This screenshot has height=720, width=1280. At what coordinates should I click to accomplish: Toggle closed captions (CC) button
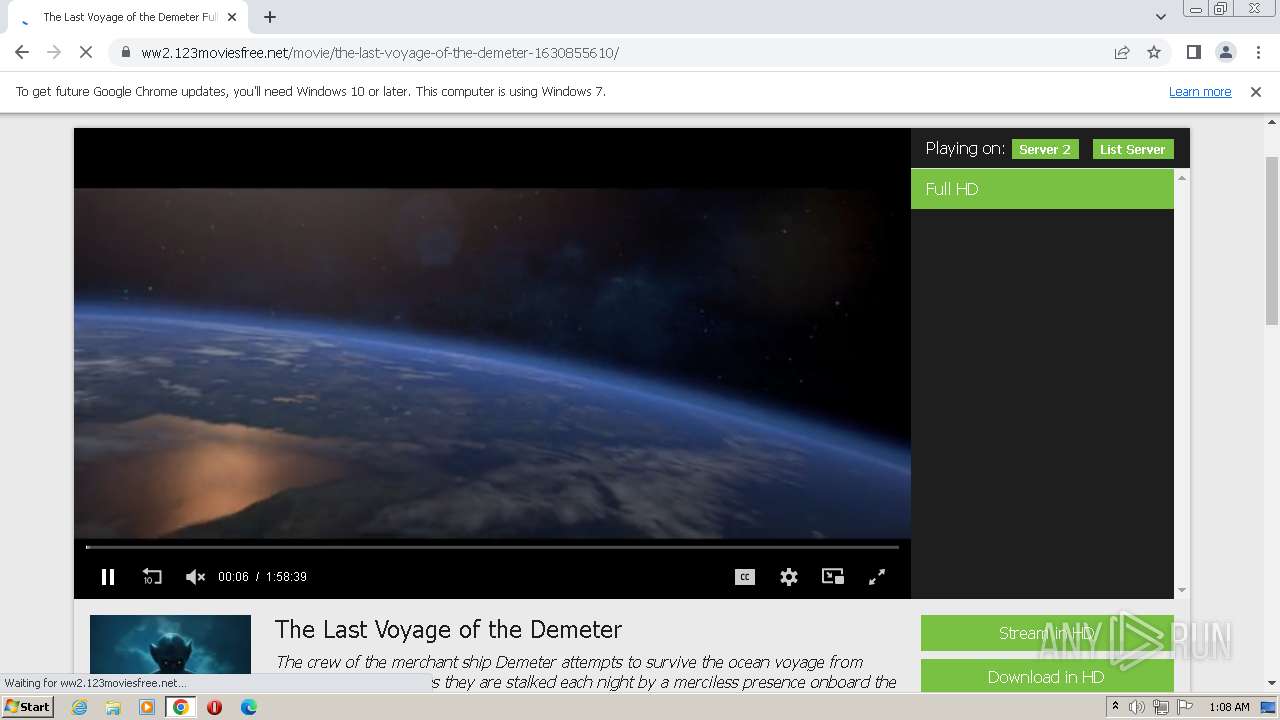tap(745, 577)
